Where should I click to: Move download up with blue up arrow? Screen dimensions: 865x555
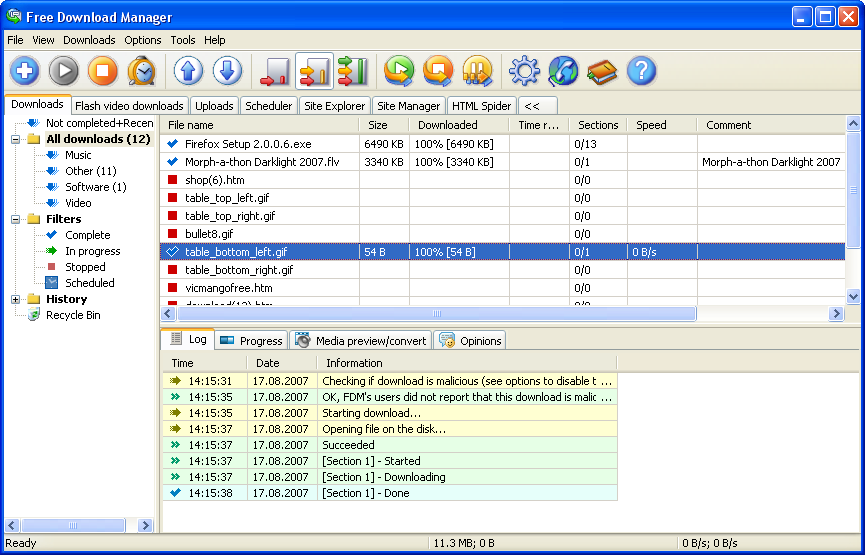pyautogui.click(x=188, y=71)
